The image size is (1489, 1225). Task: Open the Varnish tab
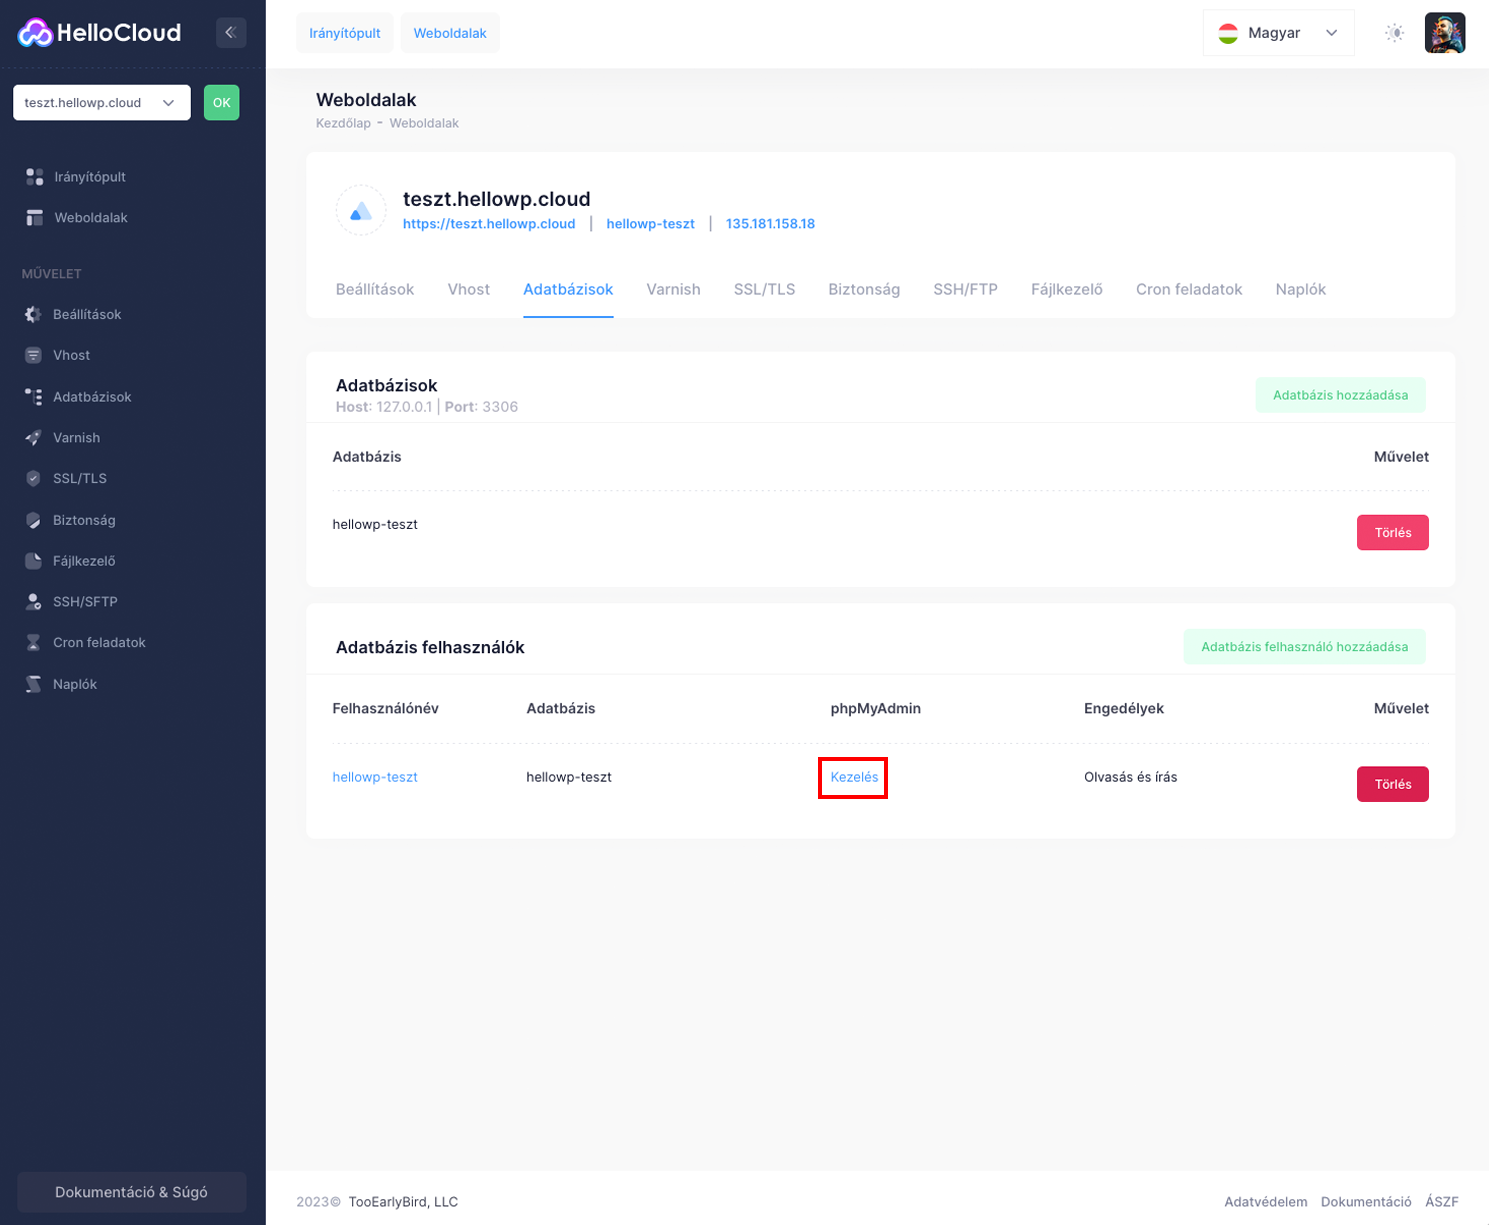(x=673, y=289)
